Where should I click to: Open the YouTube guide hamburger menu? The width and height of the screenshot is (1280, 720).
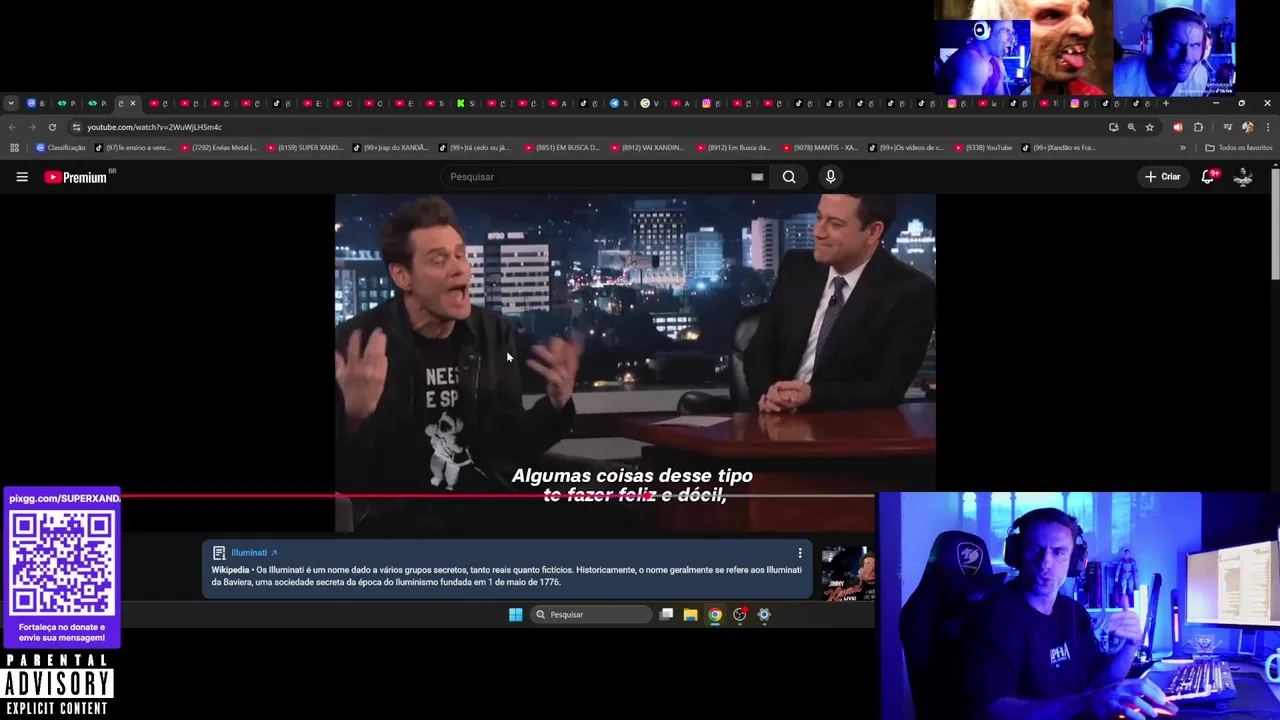[22, 177]
